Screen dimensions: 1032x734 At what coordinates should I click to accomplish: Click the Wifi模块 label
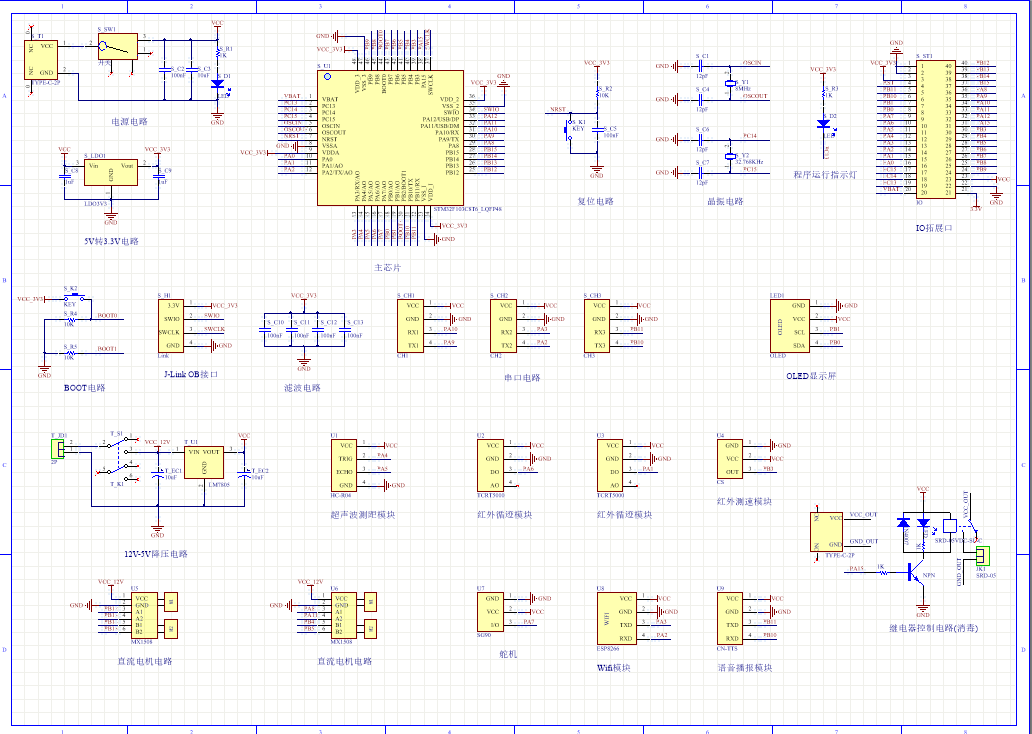613,668
